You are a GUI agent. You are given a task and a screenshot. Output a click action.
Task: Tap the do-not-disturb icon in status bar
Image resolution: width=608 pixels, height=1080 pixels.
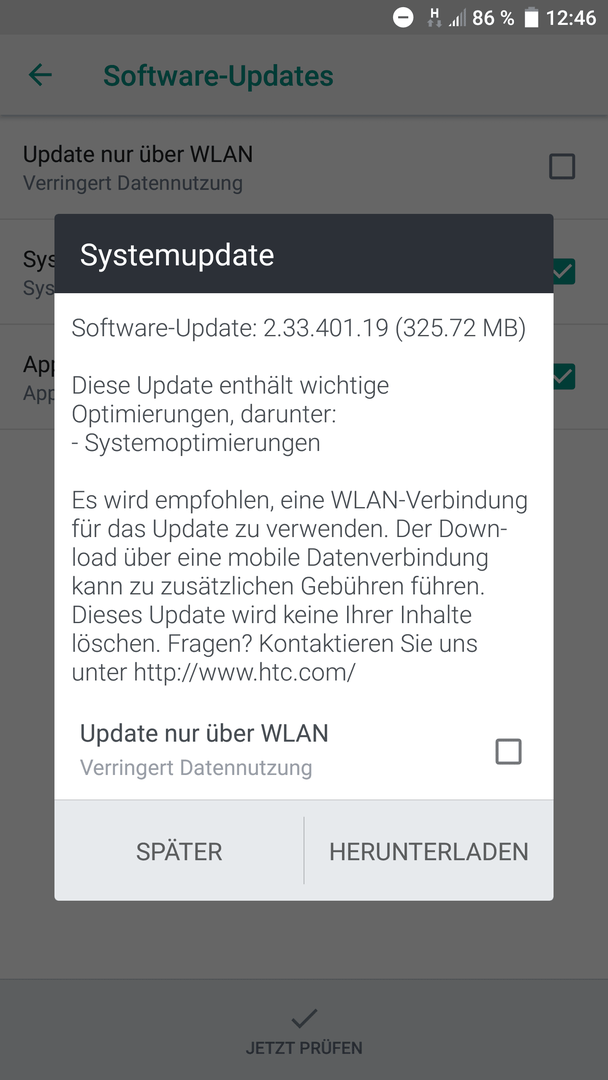click(403, 18)
